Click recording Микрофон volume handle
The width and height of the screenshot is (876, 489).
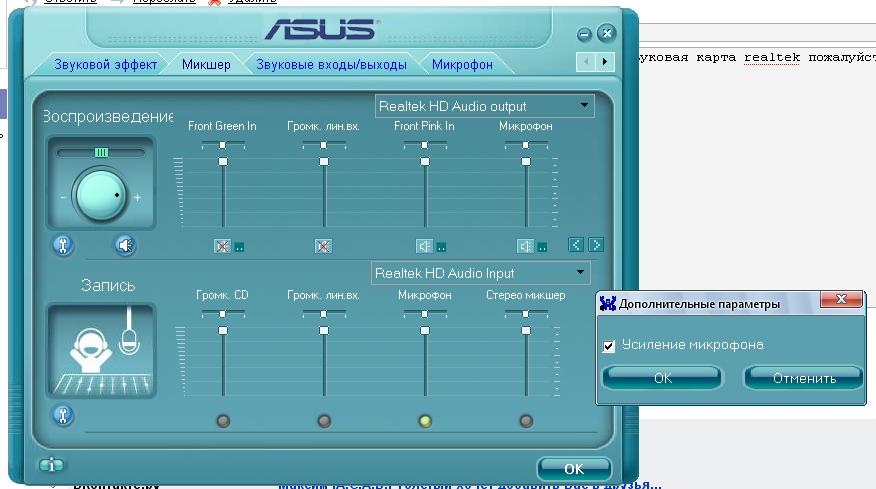[x=425, y=330]
